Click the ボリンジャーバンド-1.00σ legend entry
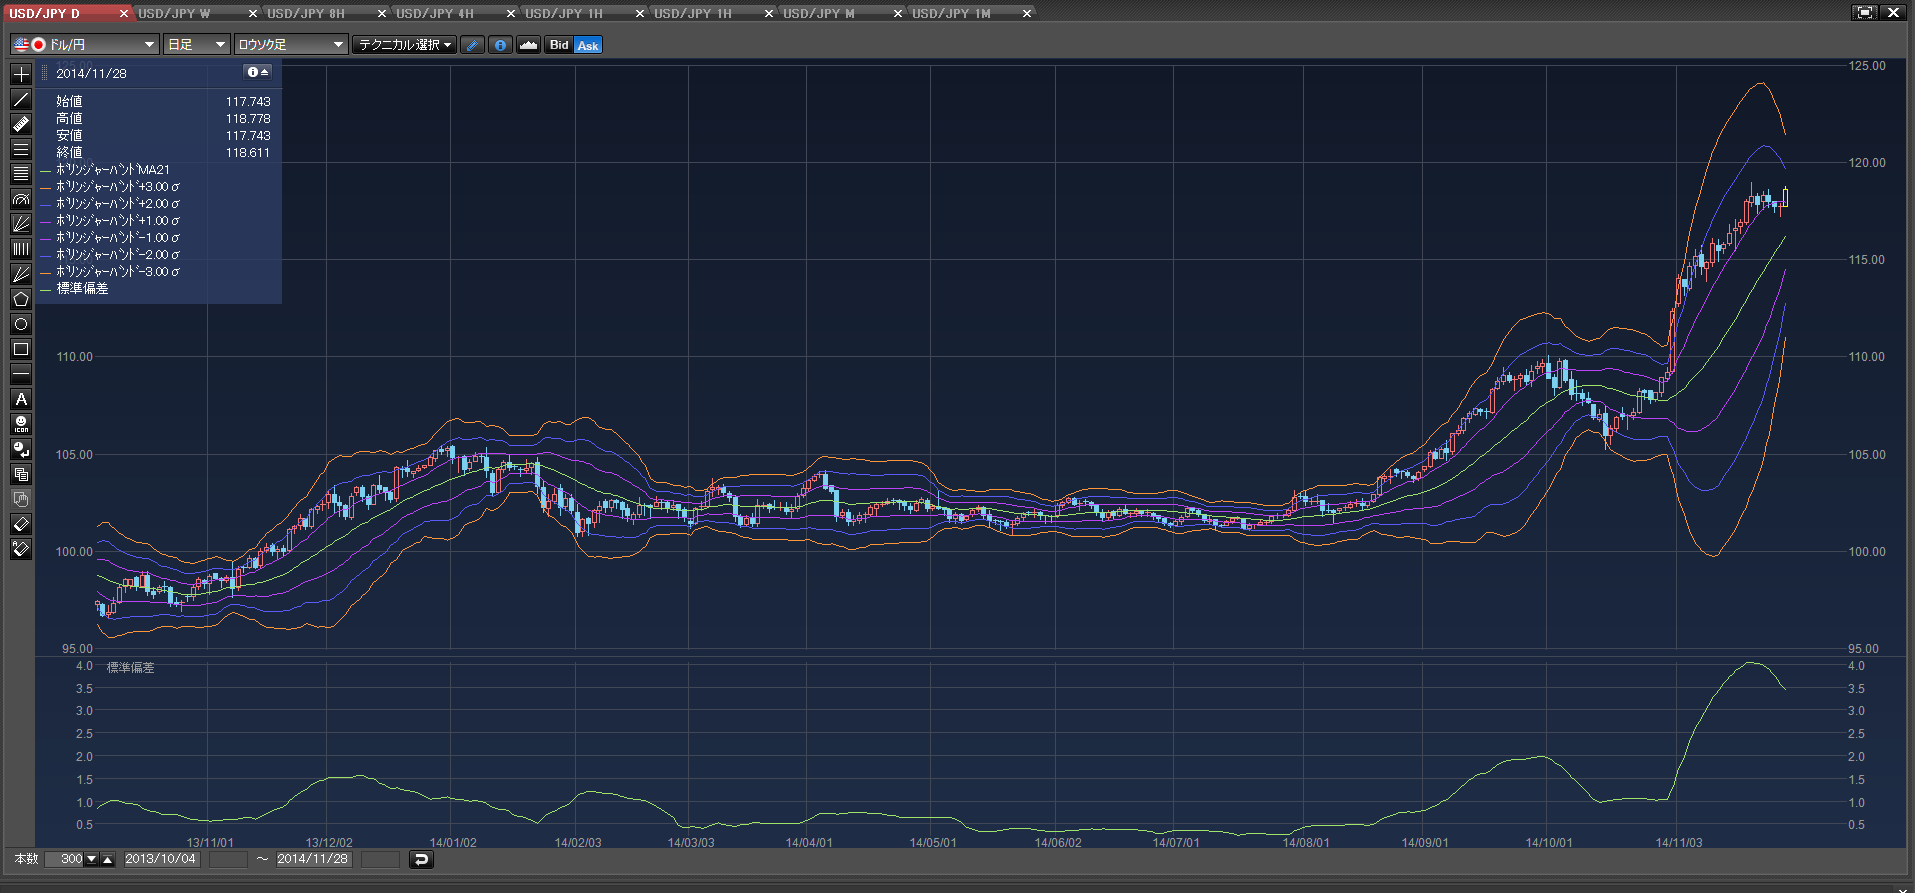The height and width of the screenshot is (893, 1915). 118,238
